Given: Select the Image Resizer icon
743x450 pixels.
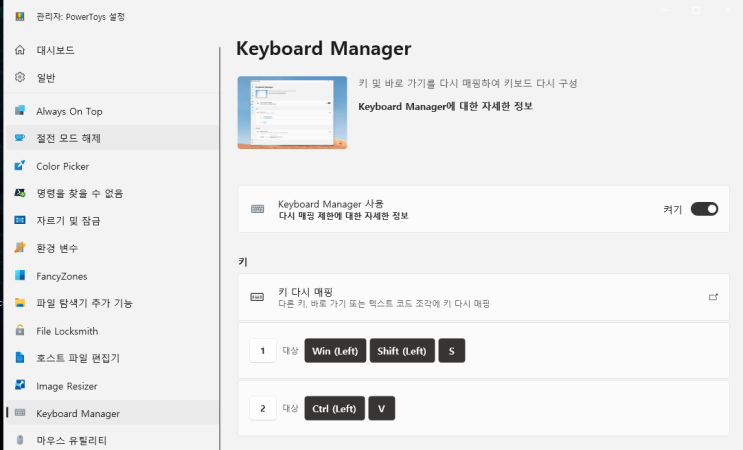Looking at the screenshot, I should 19,385.
